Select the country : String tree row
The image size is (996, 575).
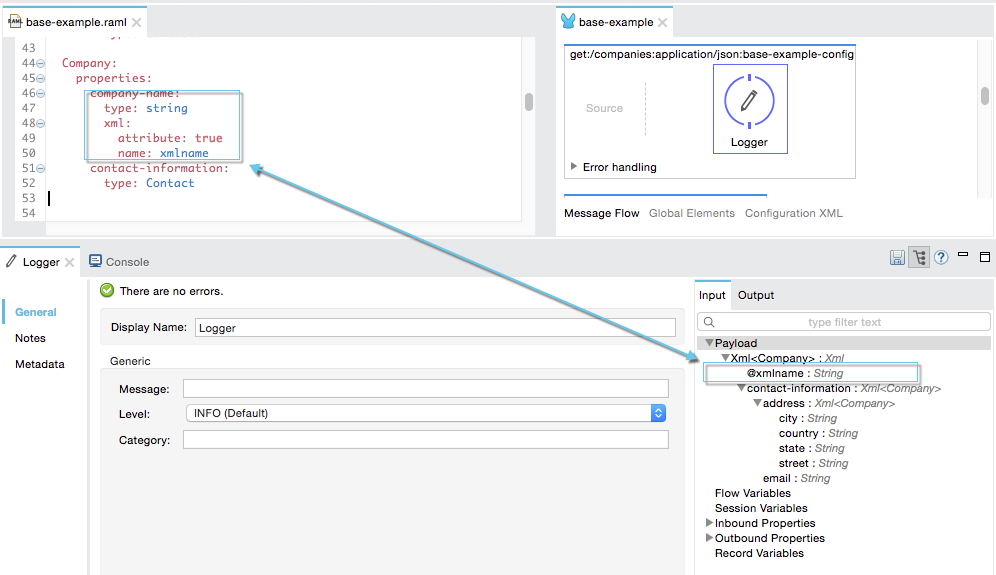click(818, 433)
